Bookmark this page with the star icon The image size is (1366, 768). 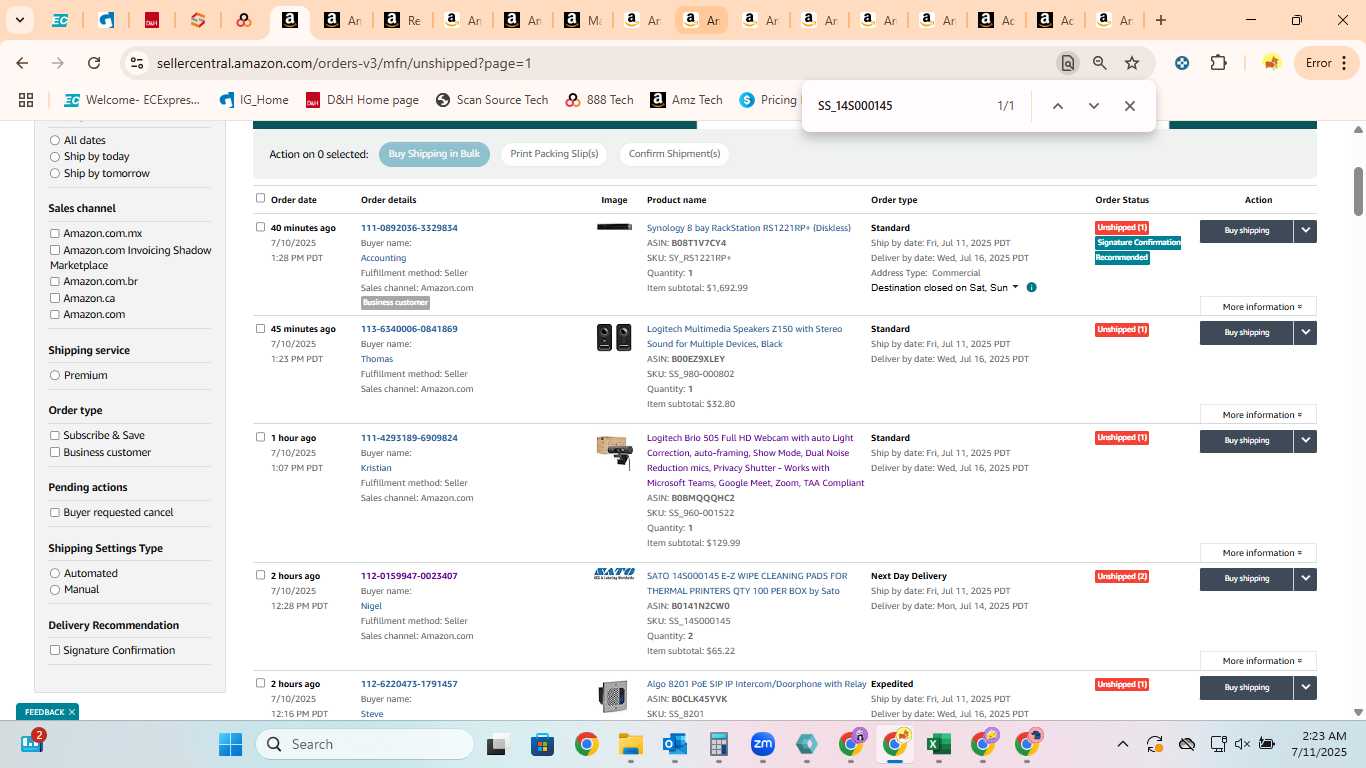(x=1132, y=63)
